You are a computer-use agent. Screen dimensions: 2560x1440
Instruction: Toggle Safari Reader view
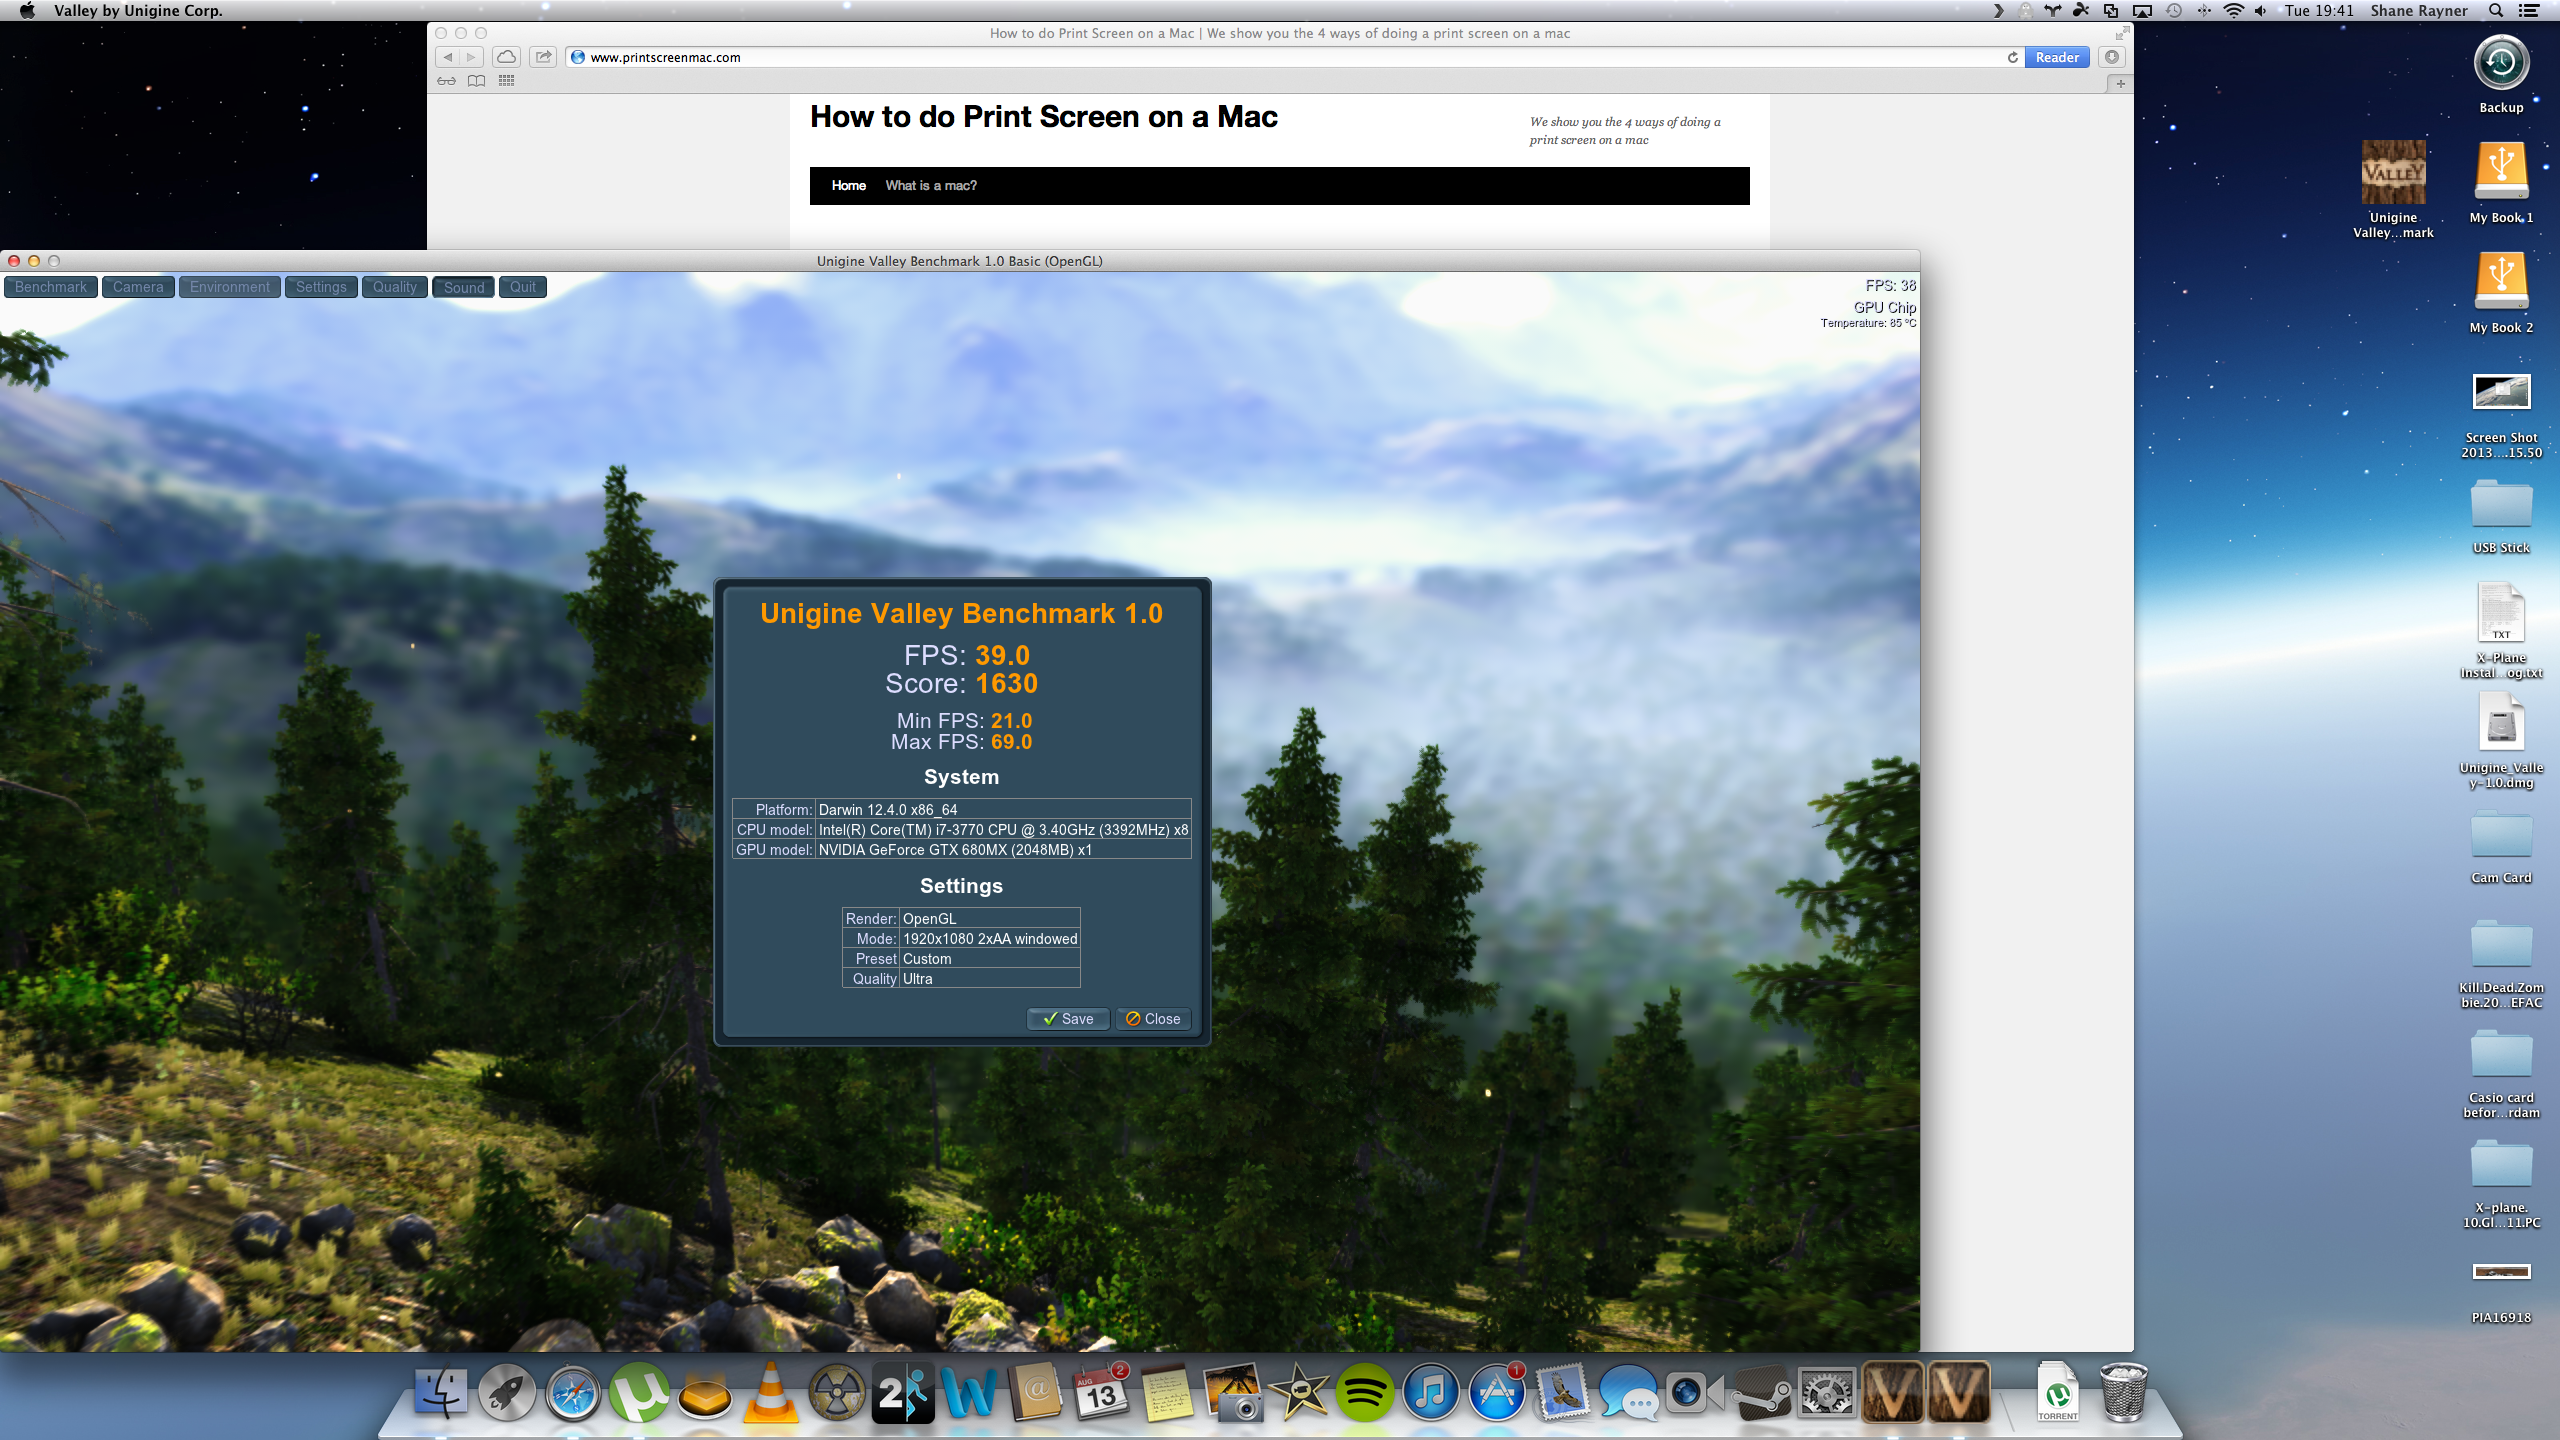[2056, 57]
